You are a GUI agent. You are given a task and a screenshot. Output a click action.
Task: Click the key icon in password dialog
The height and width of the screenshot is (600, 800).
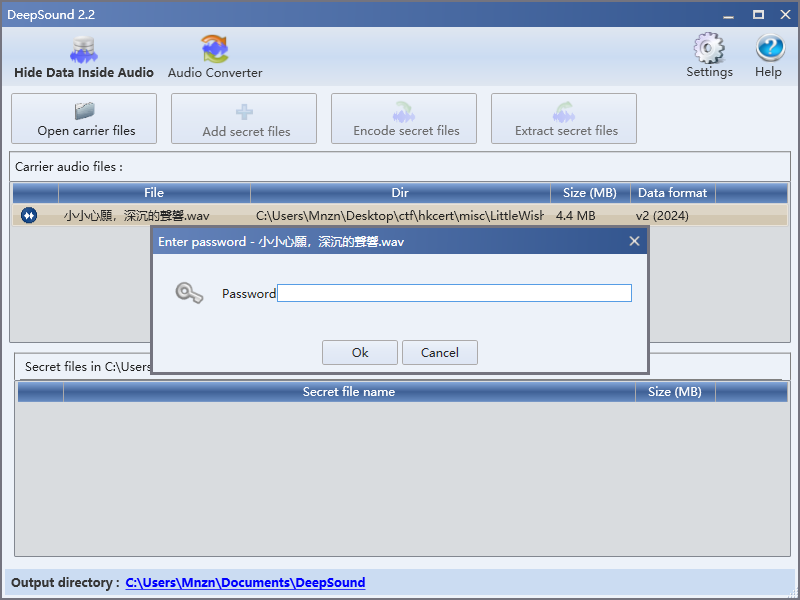point(188,293)
